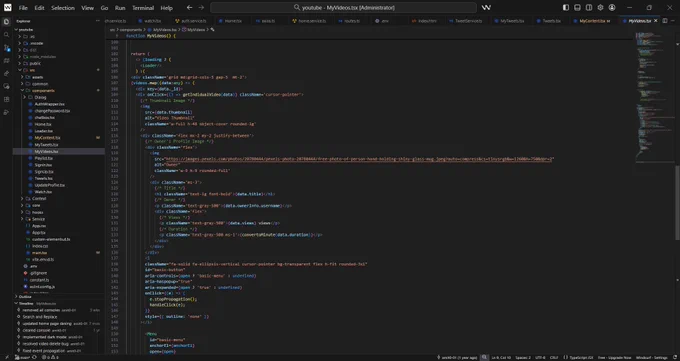Open errors and warnings count in status bar
The image size is (680, 361).
pyautogui.click(x=50, y=358)
